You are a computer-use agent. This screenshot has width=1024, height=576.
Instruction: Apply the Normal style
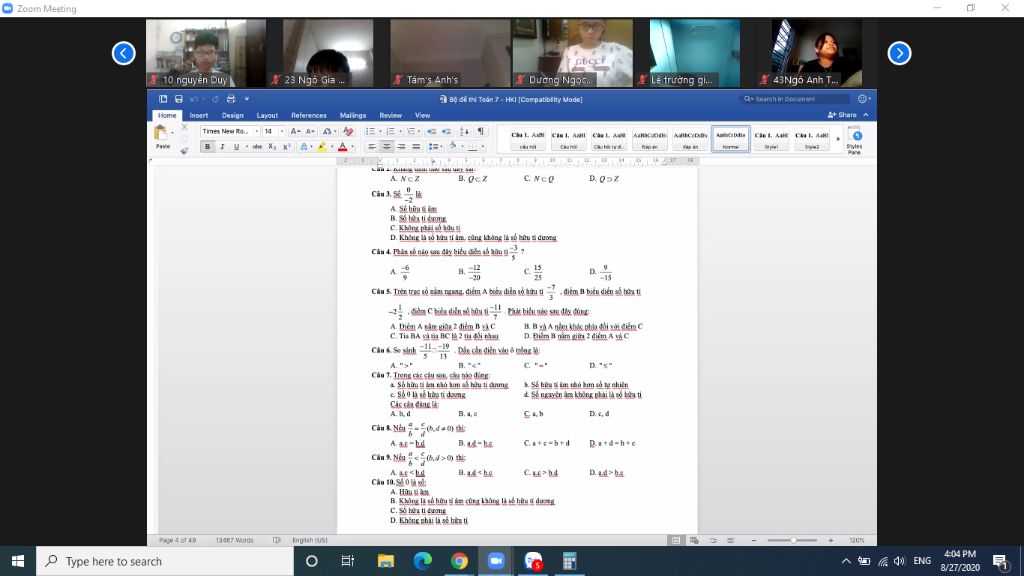coord(731,139)
